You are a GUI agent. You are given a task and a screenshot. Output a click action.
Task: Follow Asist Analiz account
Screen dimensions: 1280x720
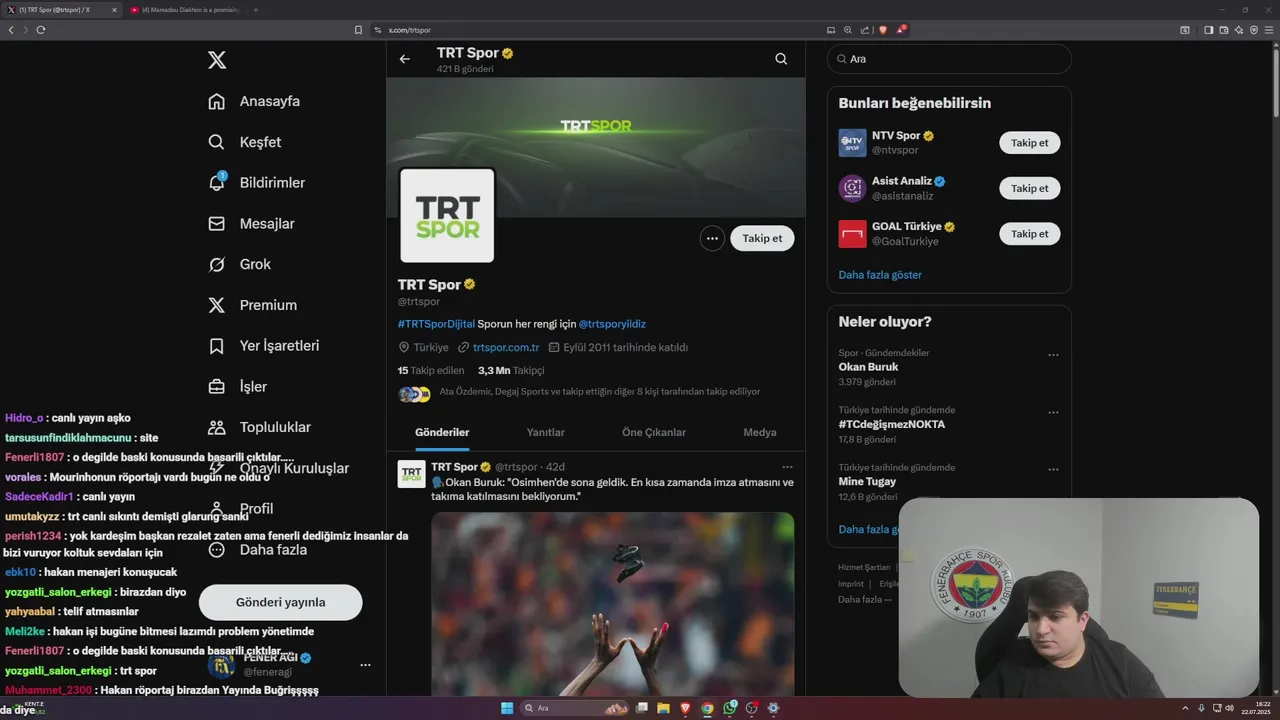click(1029, 188)
